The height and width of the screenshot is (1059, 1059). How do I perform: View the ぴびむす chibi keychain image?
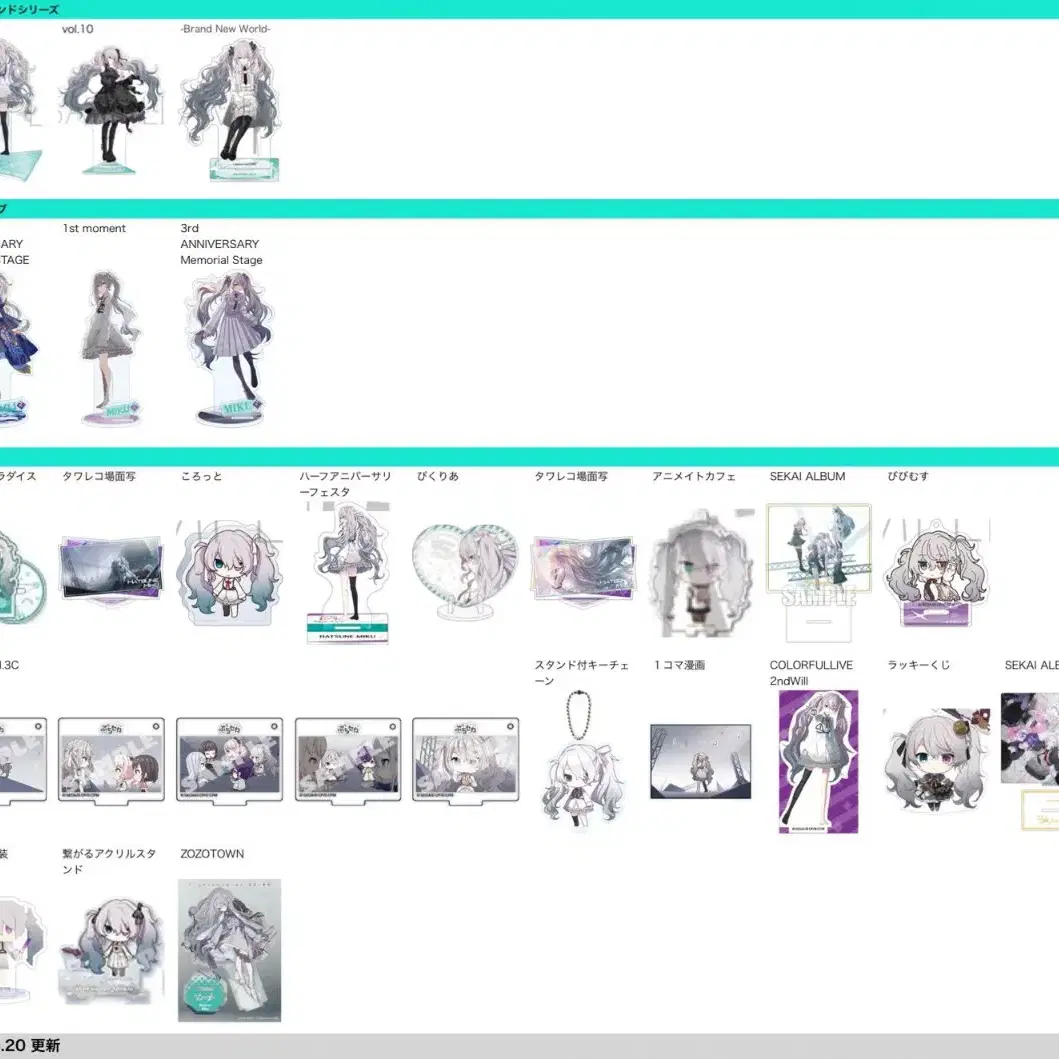pos(937,575)
